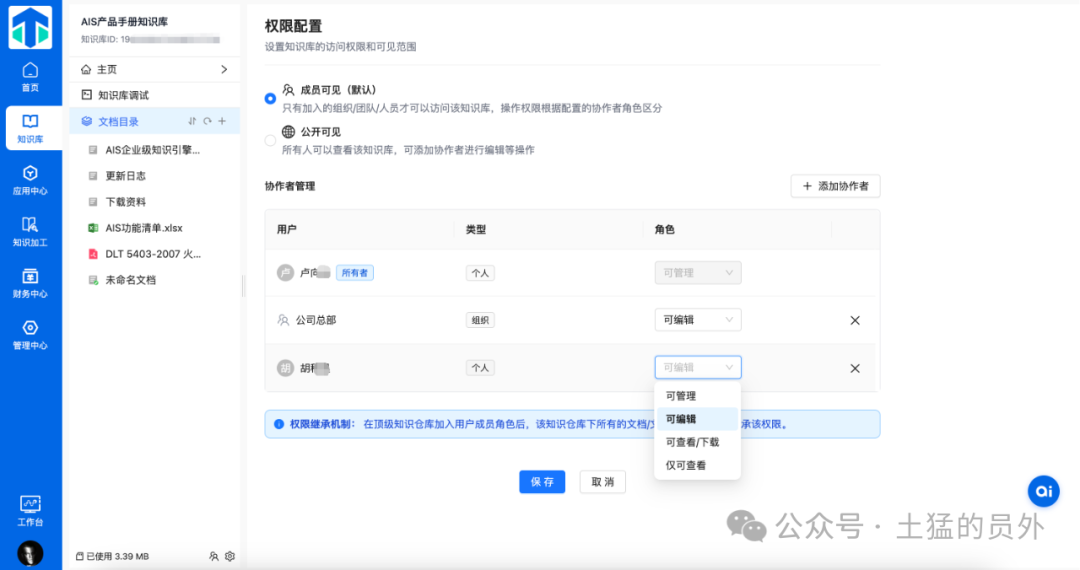Viewport: 1080px width, 570px height.
Task: Click the 用户 column header
Action: point(287,229)
